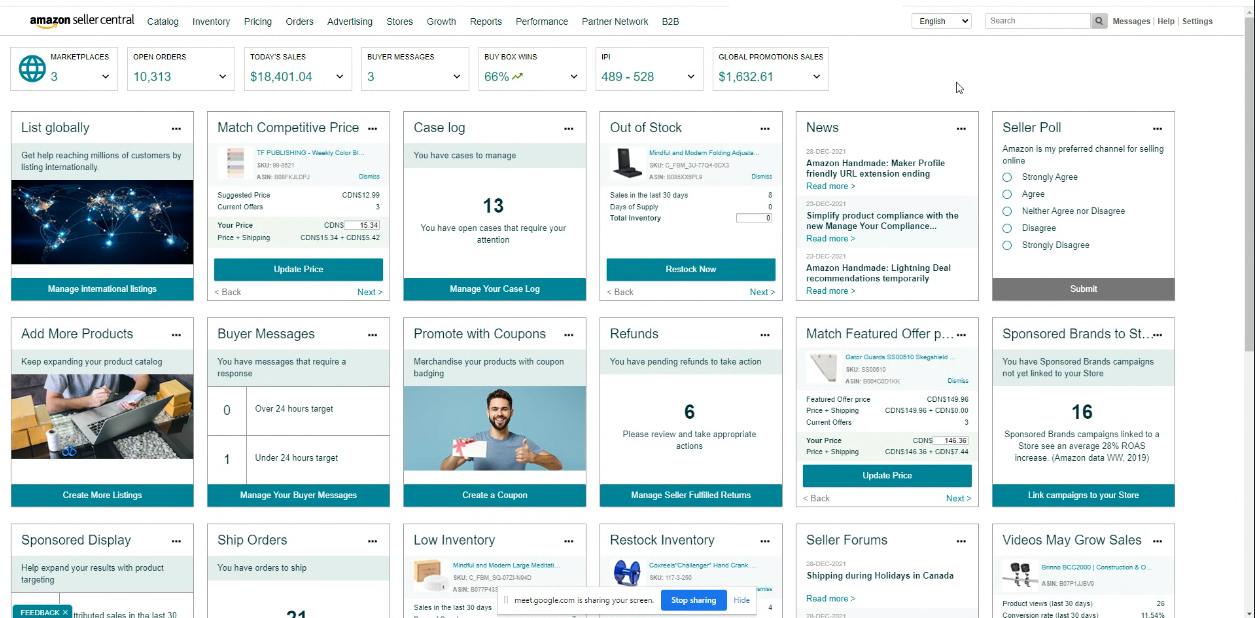This screenshot has height=618, width=1255.
Task: Select the Disagree poll option
Action: coord(1008,228)
